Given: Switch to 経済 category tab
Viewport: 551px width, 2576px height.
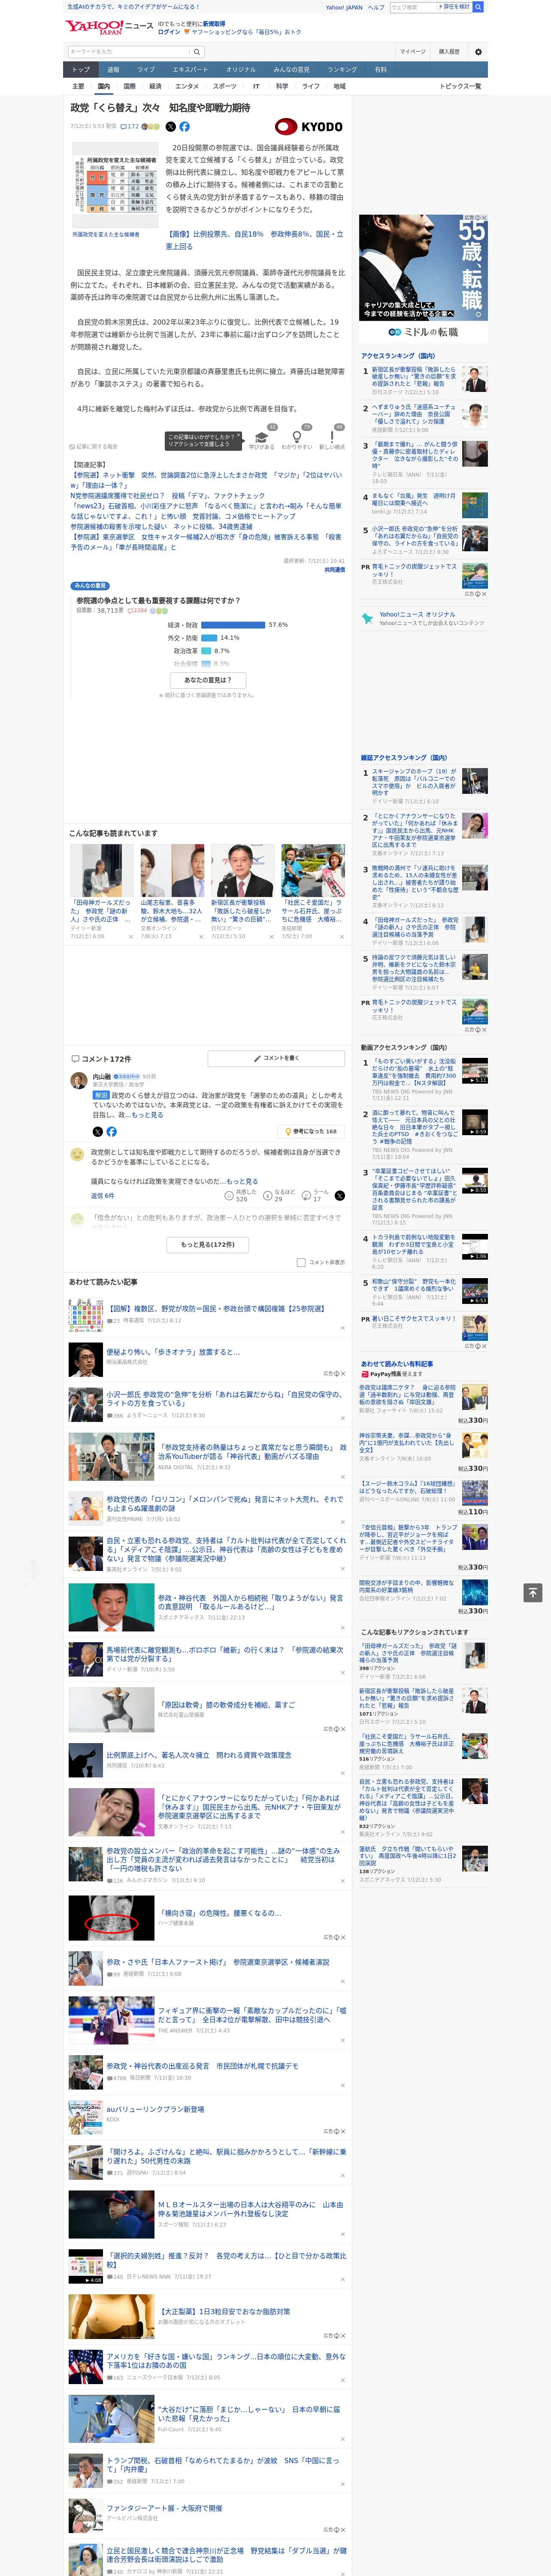Looking at the screenshot, I should click(x=155, y=86).
